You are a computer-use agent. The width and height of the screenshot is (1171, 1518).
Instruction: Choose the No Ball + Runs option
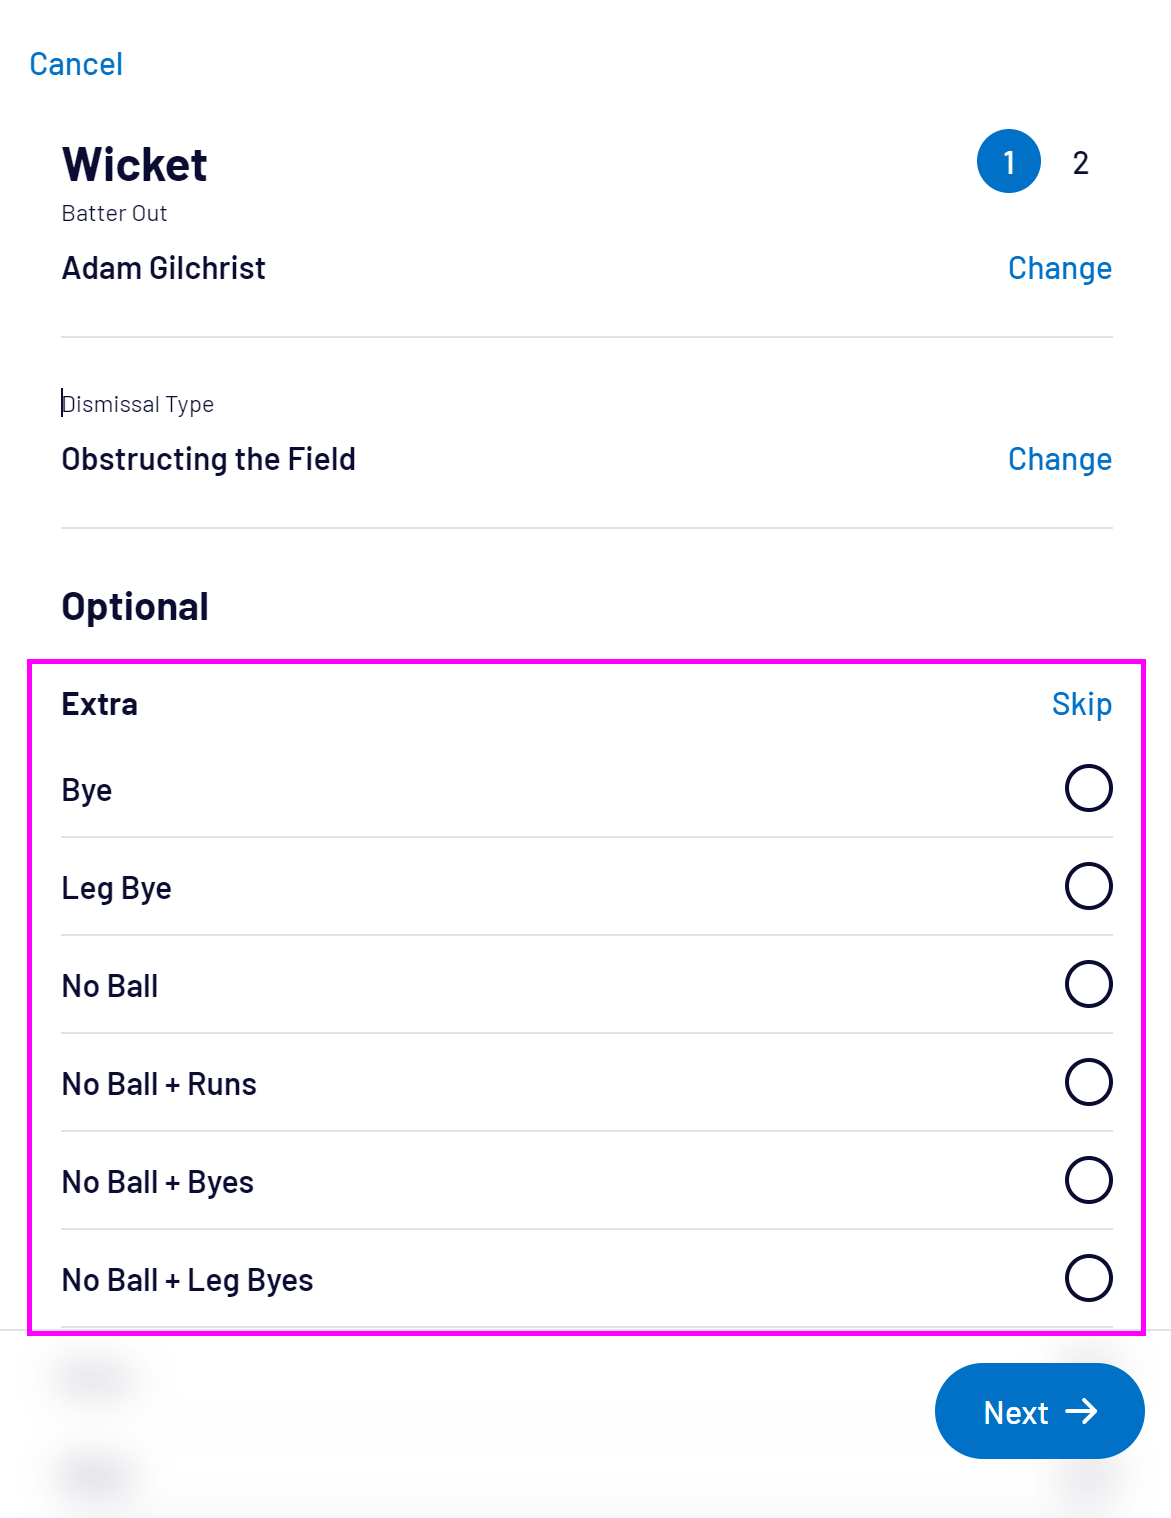pyautogui.click(x=1088, y=1082)
